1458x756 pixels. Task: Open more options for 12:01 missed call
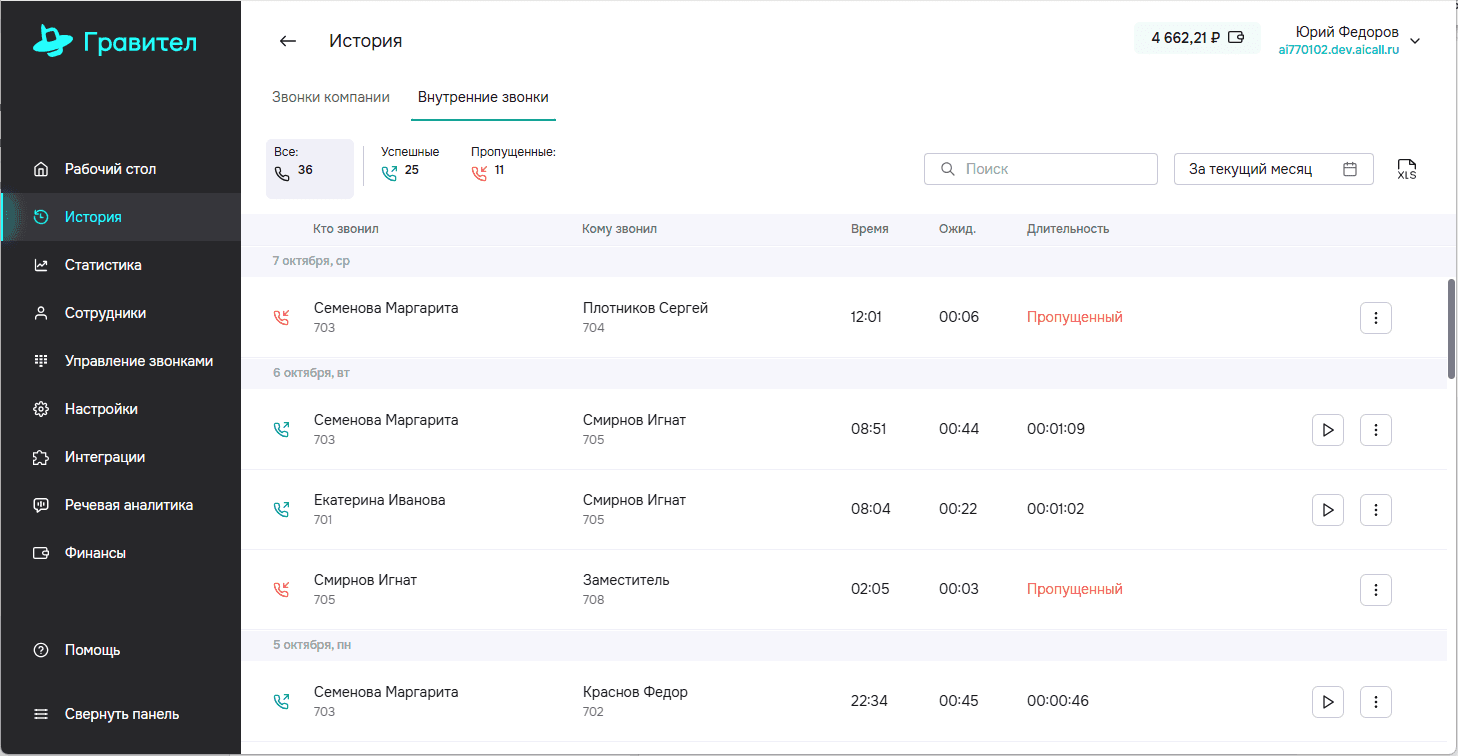[x=1376, y=318]
